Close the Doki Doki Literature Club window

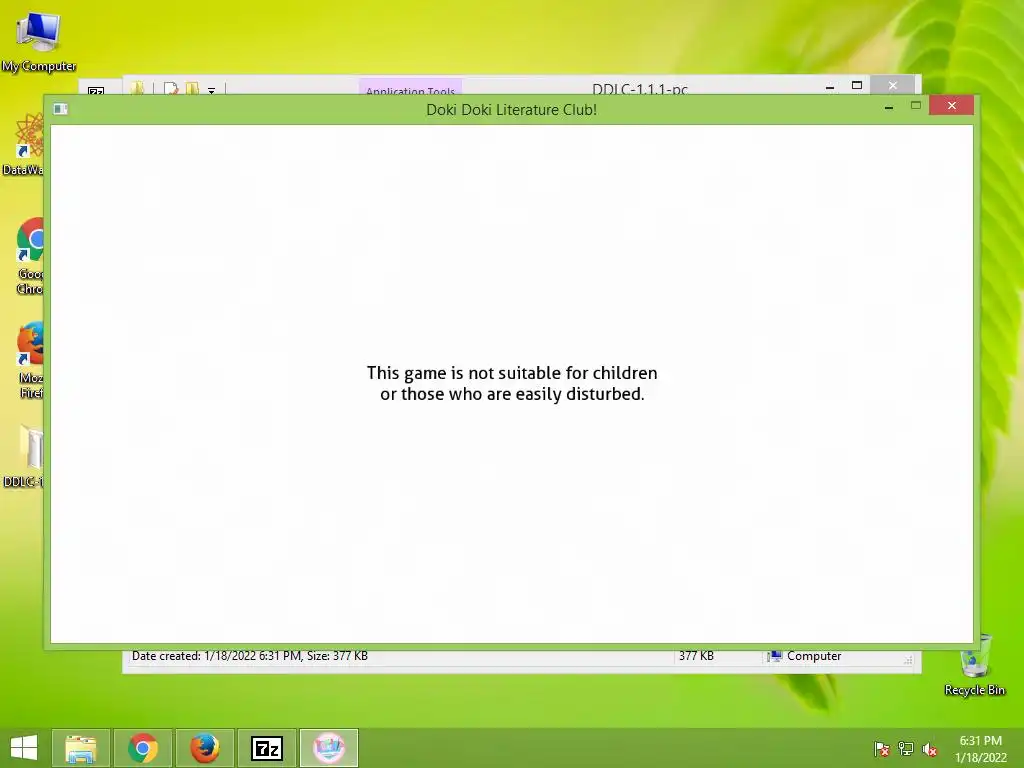pos(952,105)
